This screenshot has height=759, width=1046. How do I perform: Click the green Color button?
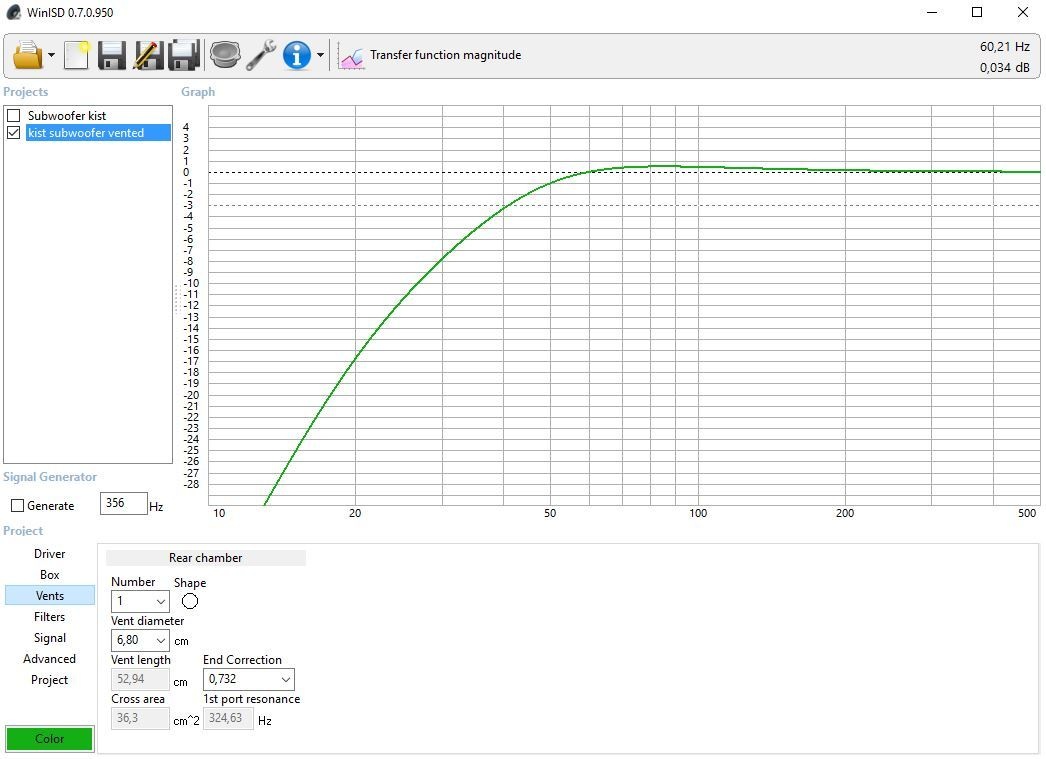coord(49,738)
